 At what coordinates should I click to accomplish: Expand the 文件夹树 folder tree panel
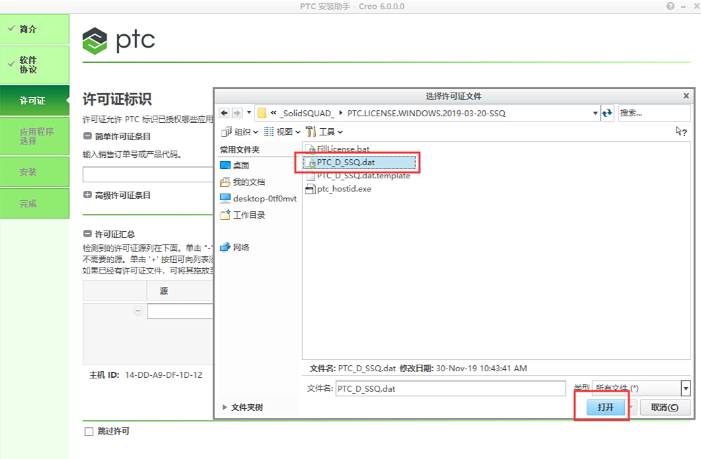225,407
